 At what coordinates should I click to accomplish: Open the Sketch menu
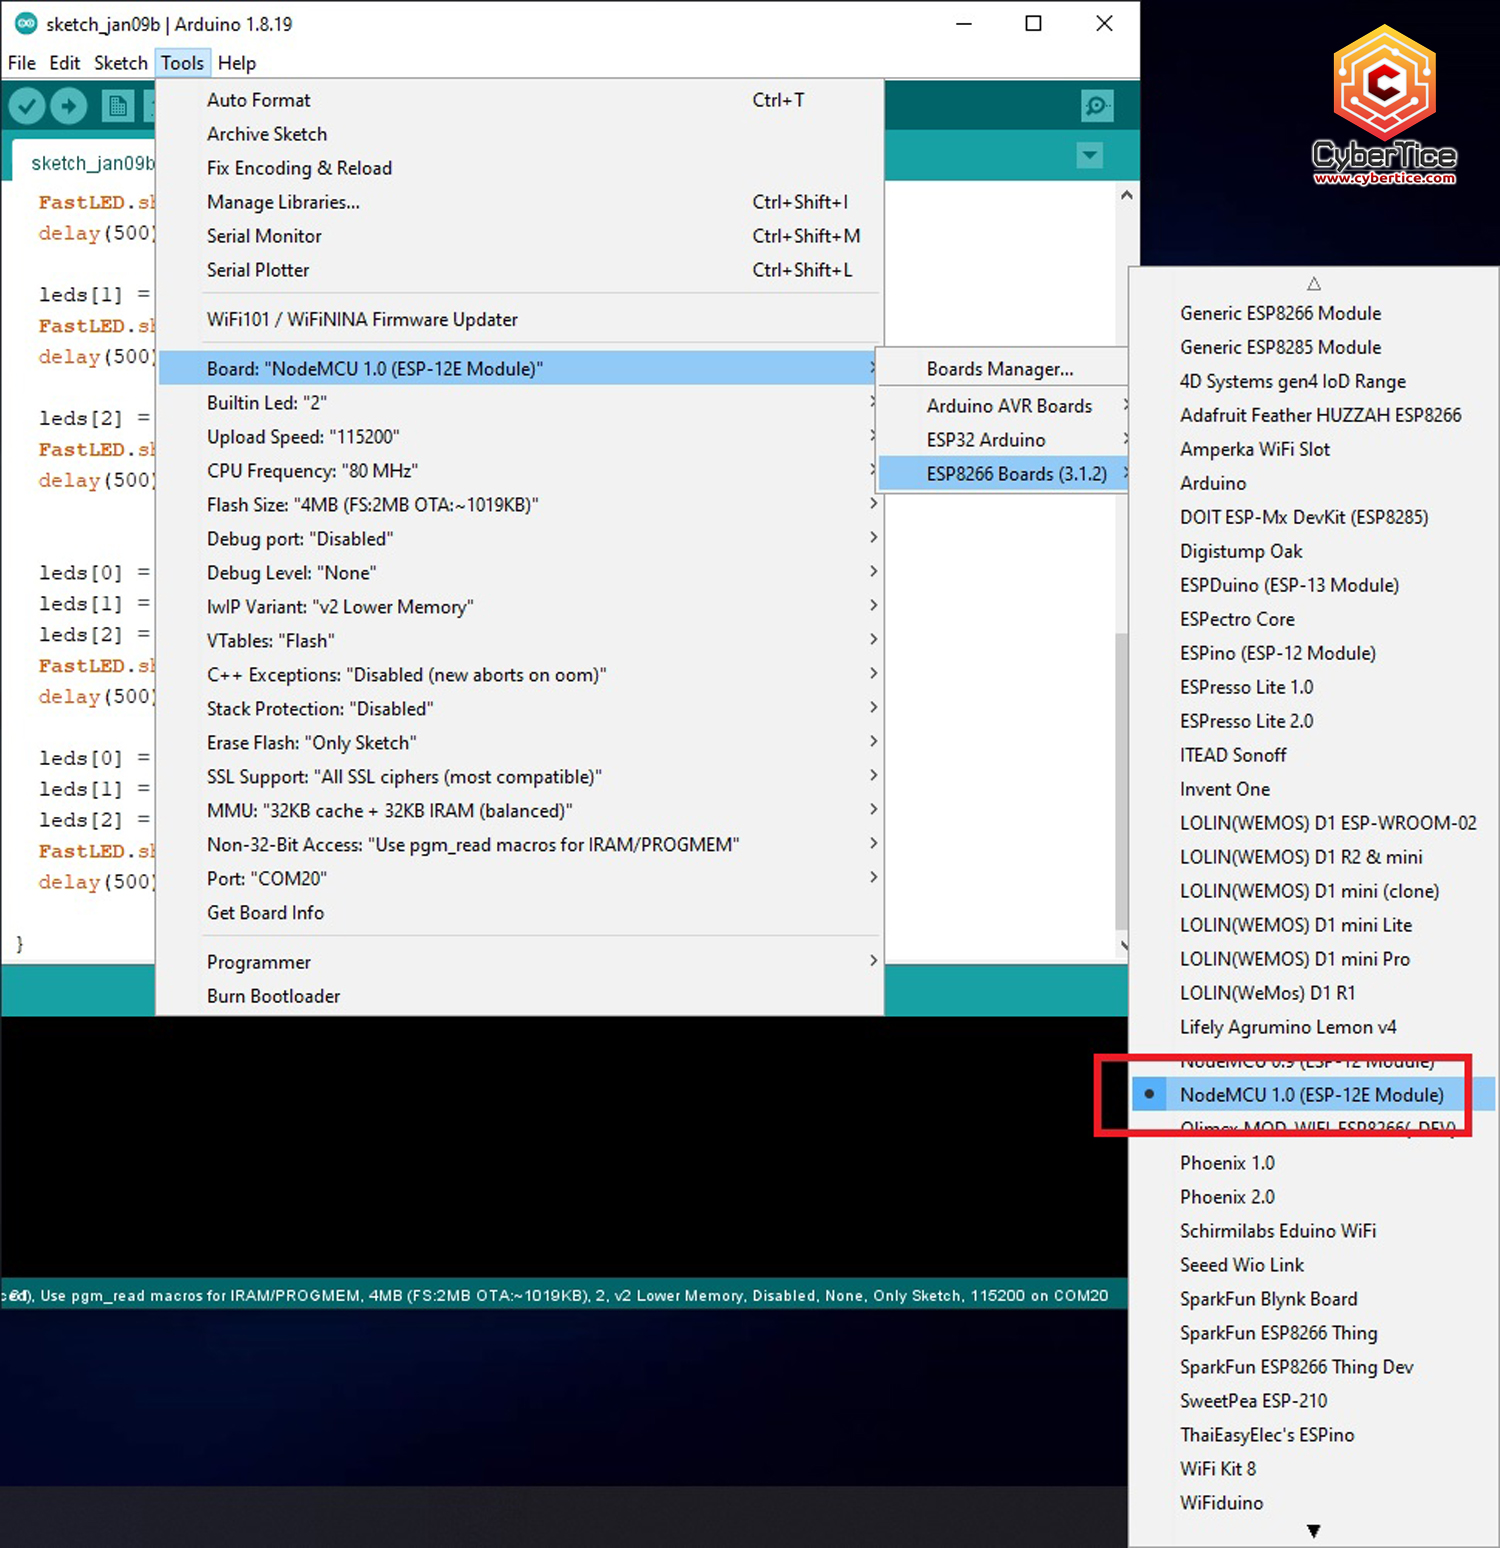pyautogui.click(x=120, y=63)
